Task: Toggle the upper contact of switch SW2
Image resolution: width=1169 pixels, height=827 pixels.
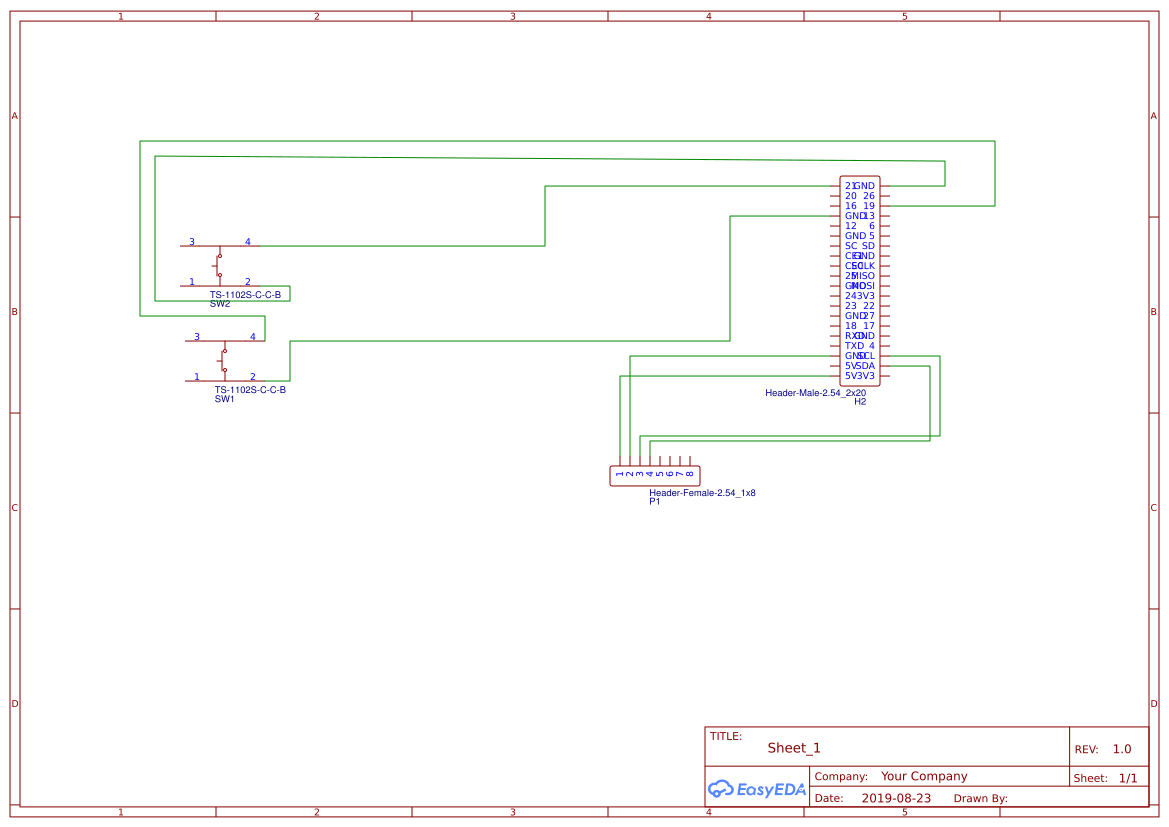Action: coord(220,255)
